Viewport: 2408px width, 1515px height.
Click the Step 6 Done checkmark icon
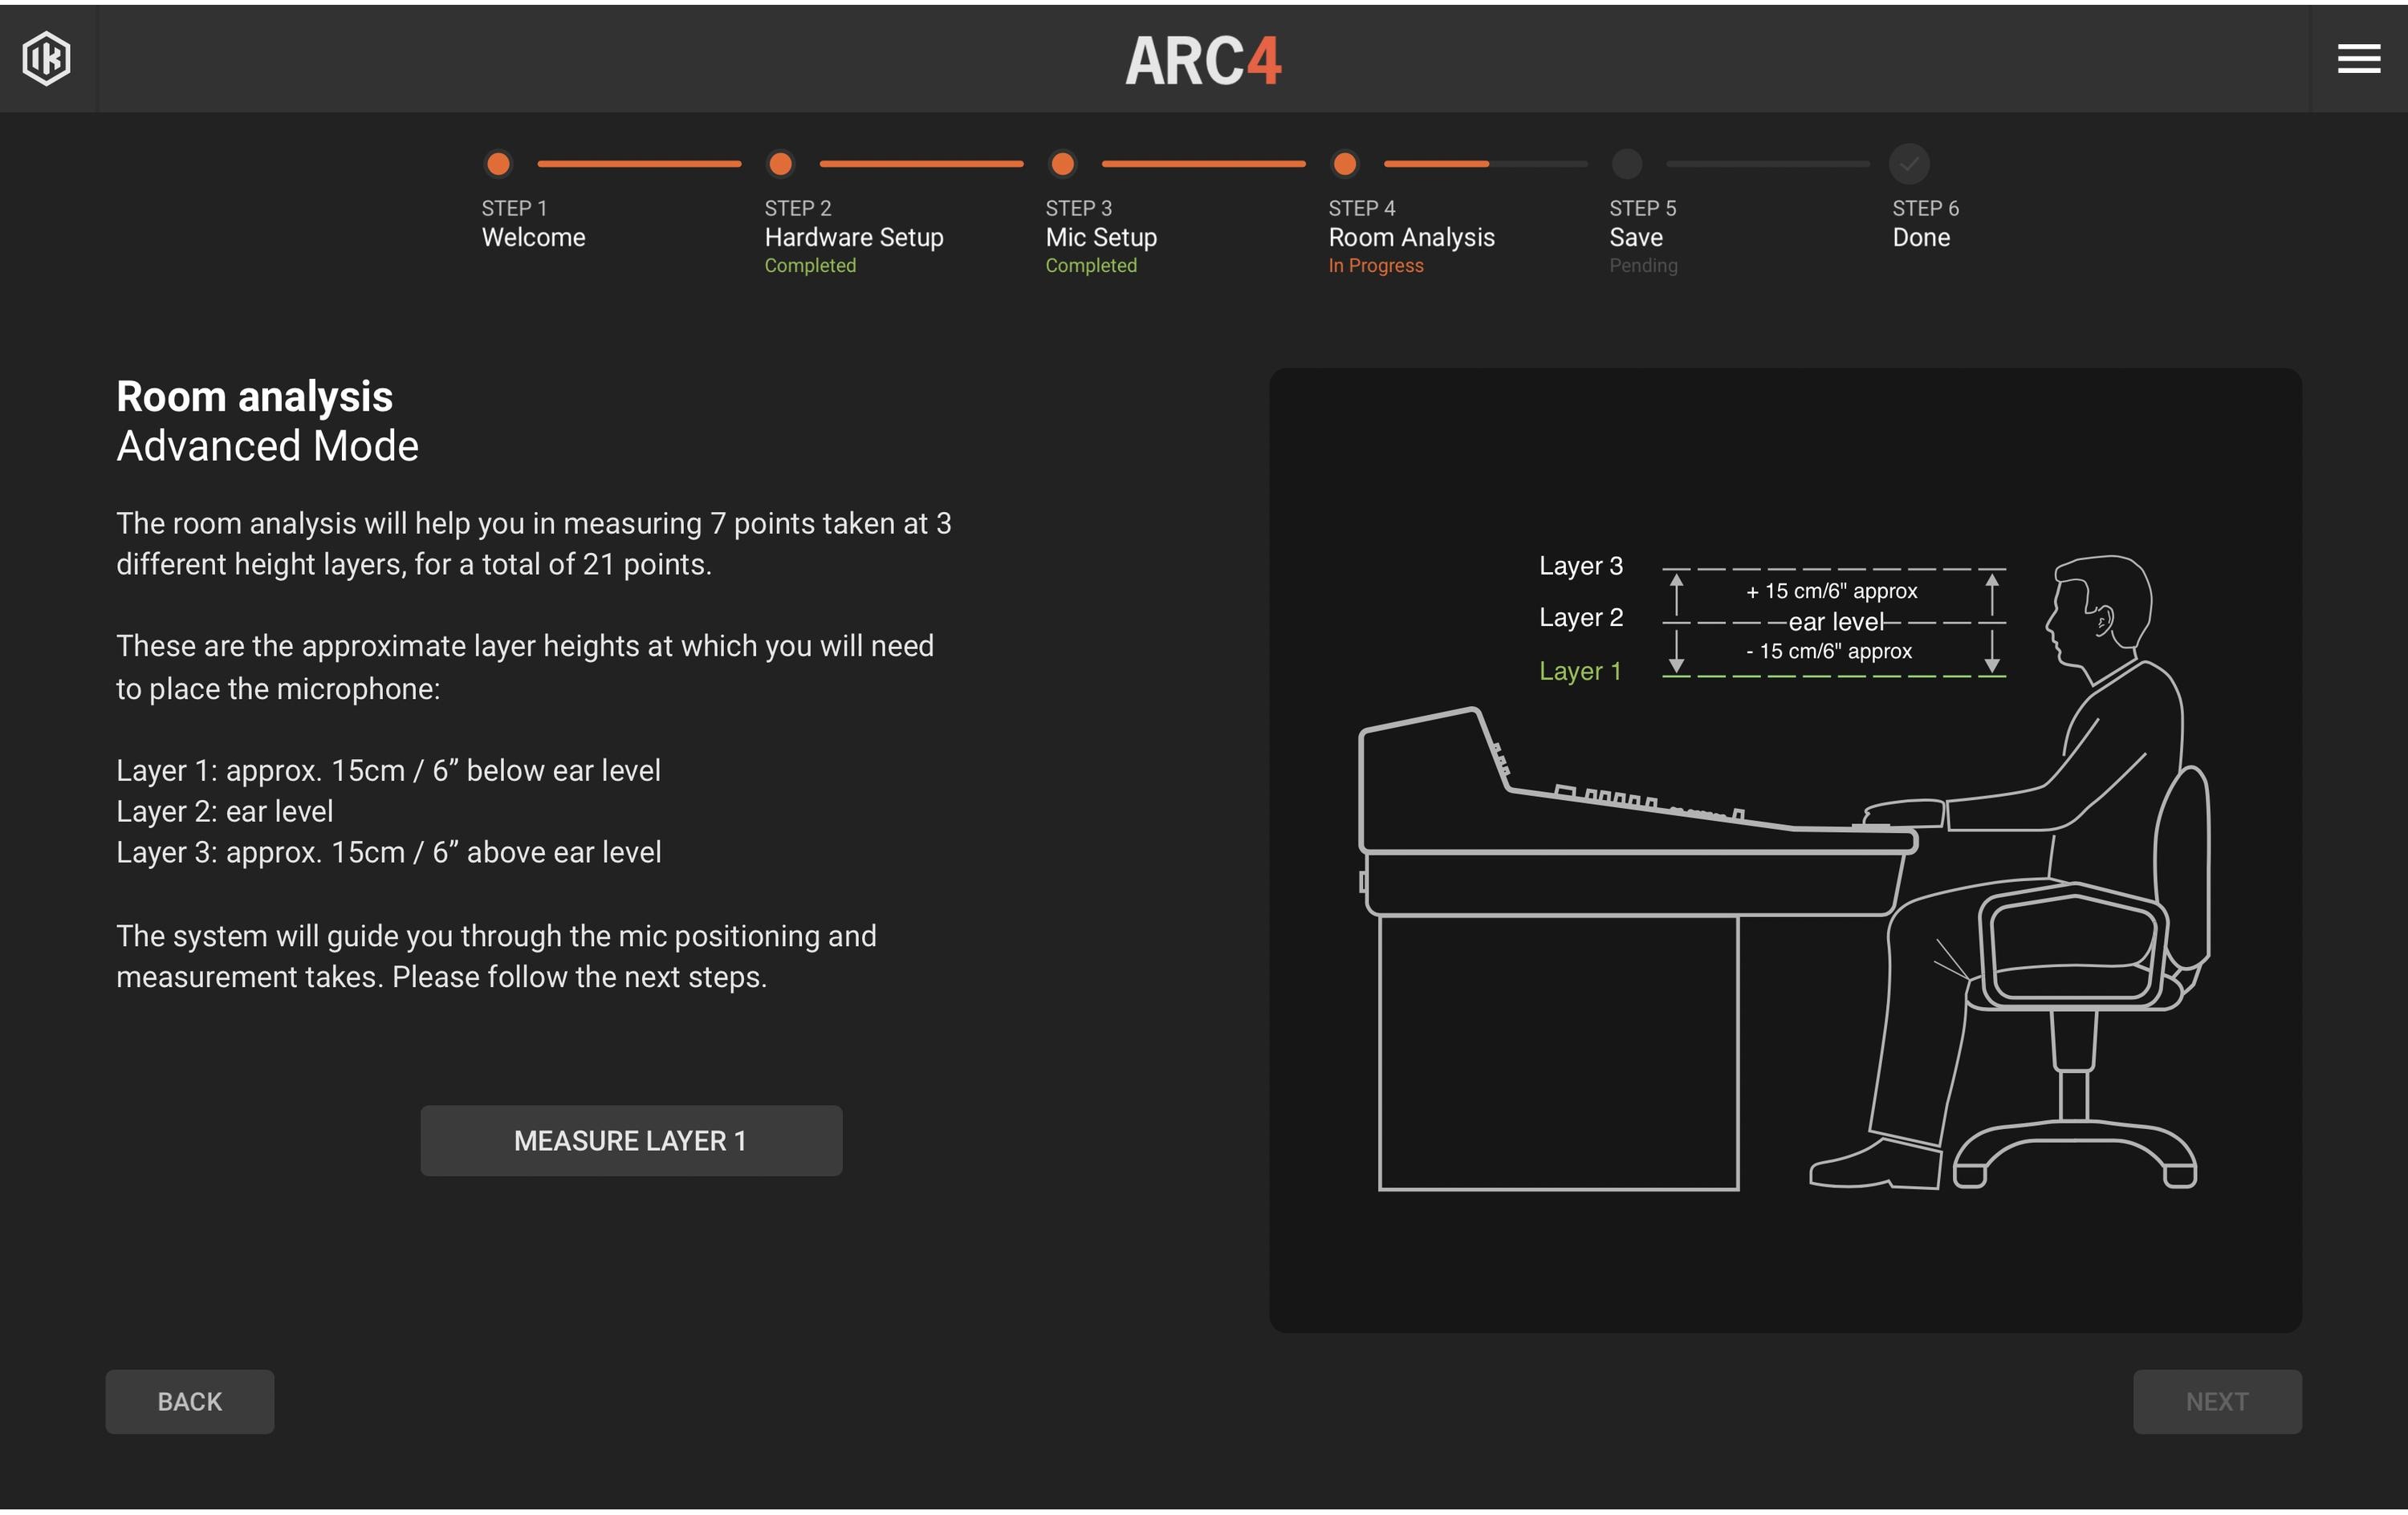(x=1909, y=164)
